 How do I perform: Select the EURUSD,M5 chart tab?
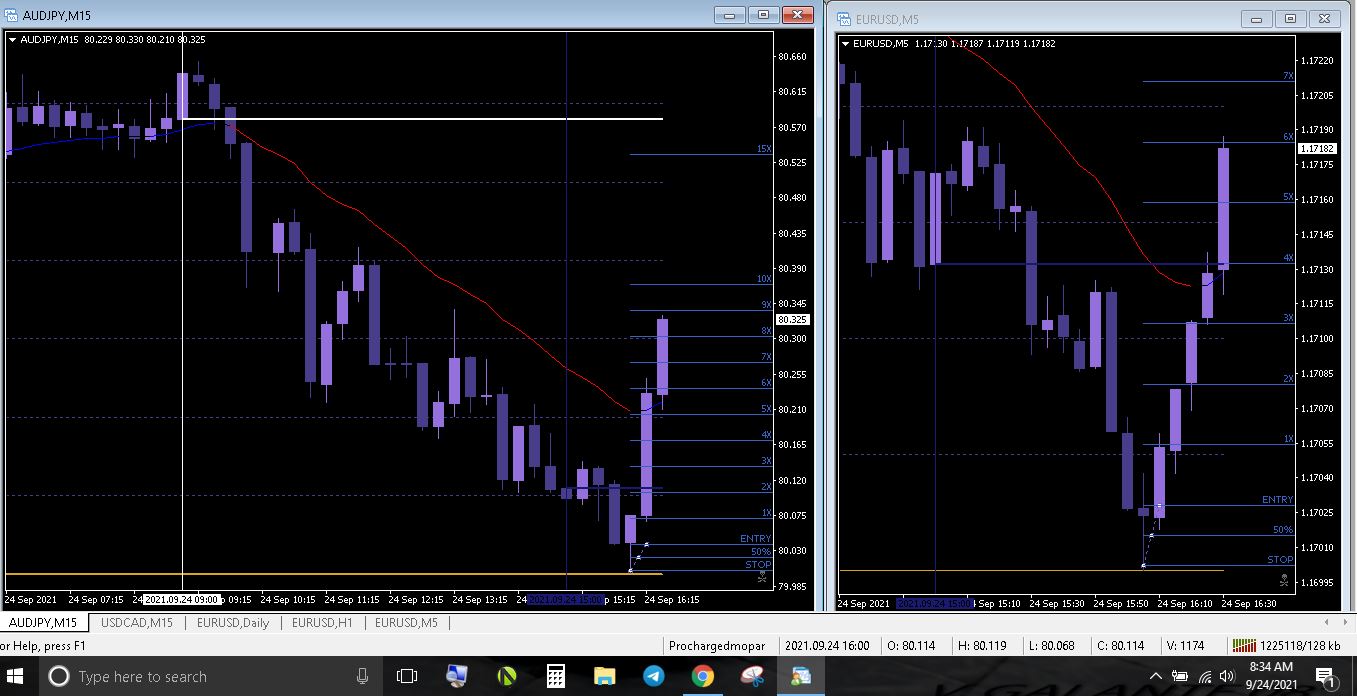[x=406, y=623]
